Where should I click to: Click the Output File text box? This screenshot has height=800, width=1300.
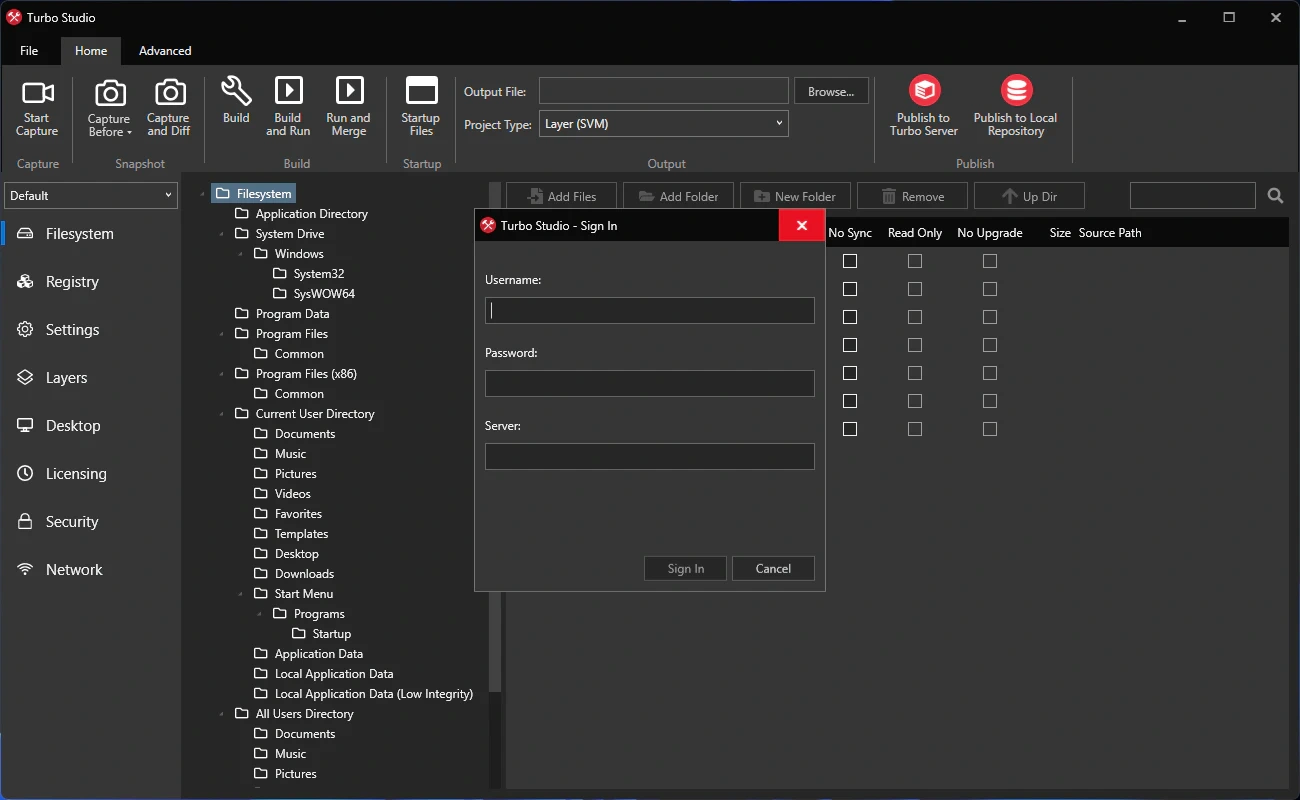tap(664, 91)
